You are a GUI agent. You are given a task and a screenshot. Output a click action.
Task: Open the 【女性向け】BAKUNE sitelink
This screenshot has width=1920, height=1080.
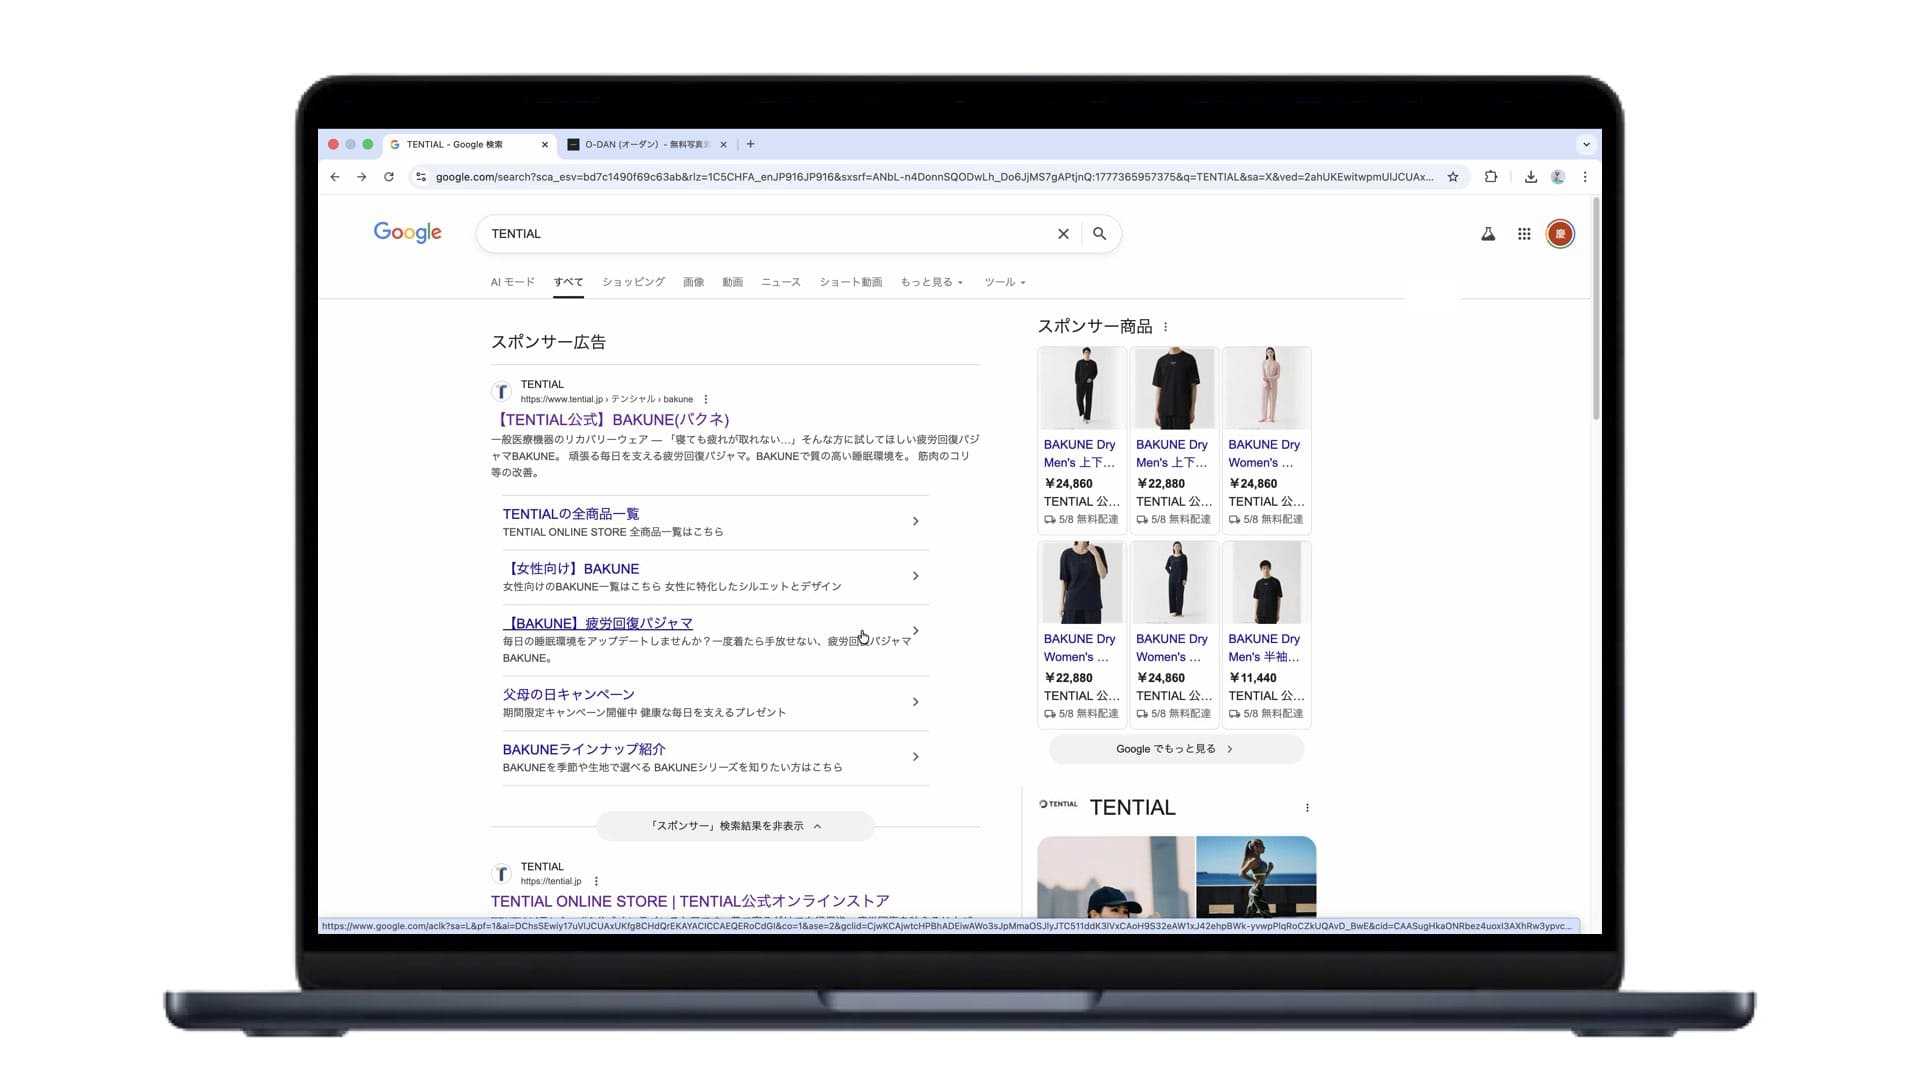pyautogui.click(x=571, y=569)
